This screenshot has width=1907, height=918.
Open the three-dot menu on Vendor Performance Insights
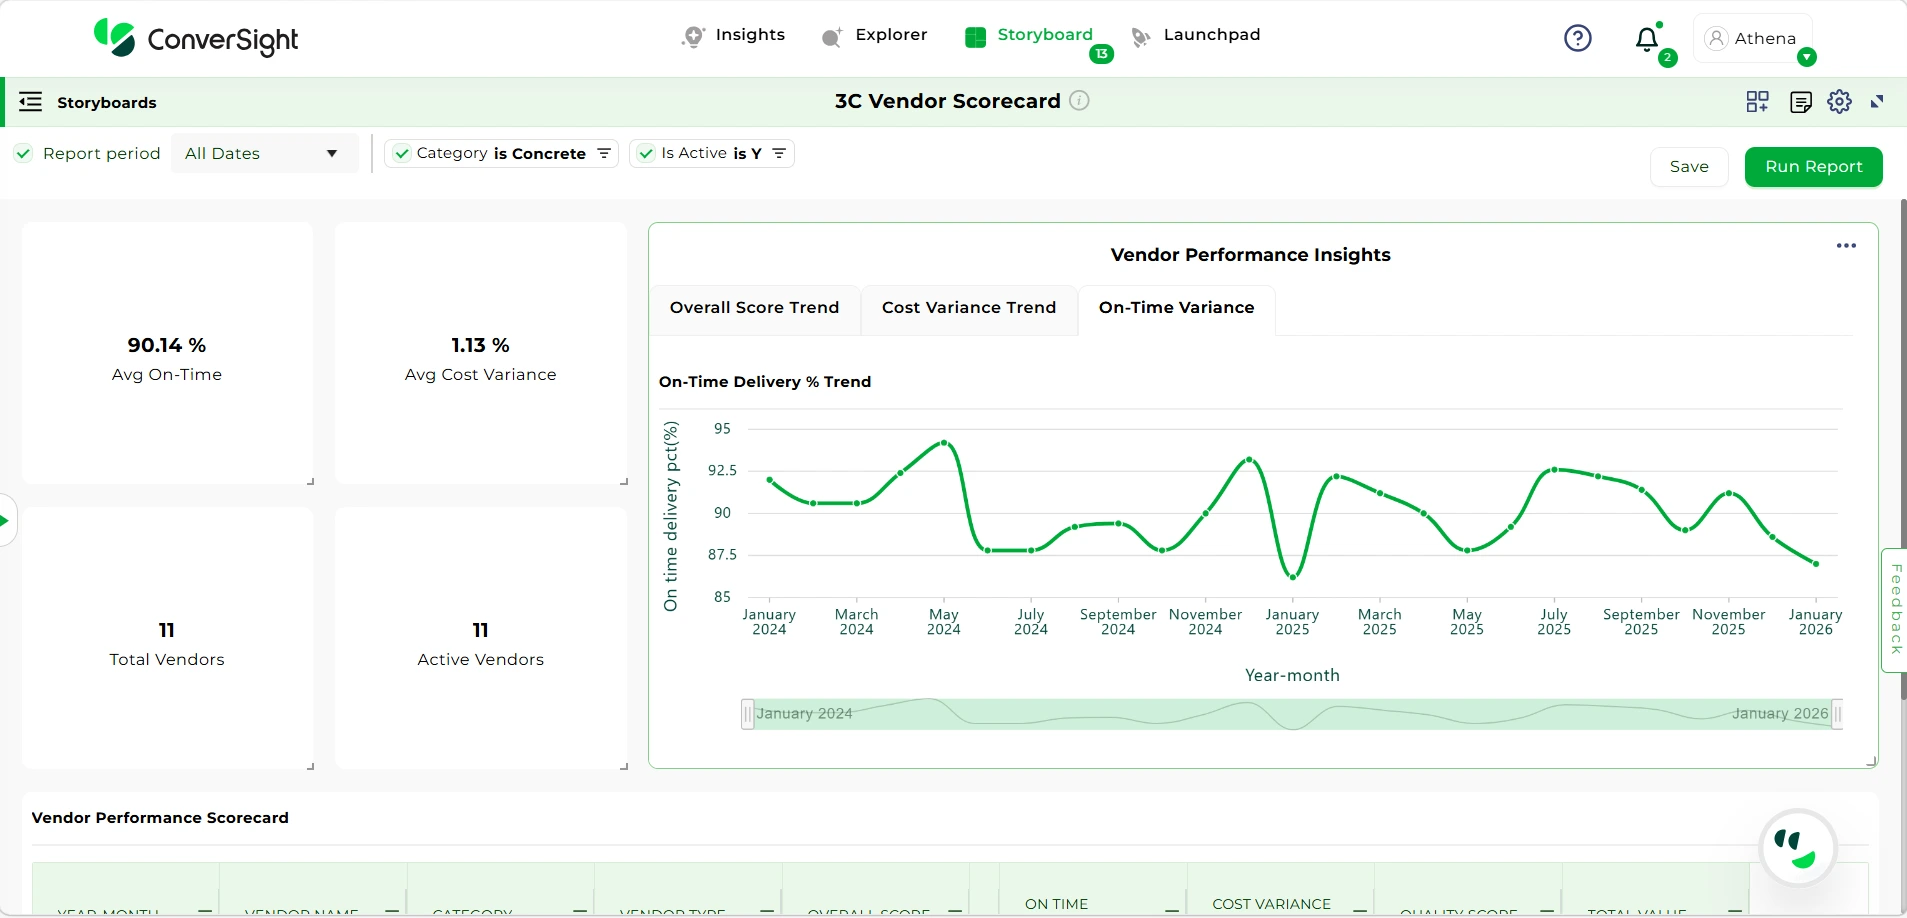click(x=1847, y=245)
